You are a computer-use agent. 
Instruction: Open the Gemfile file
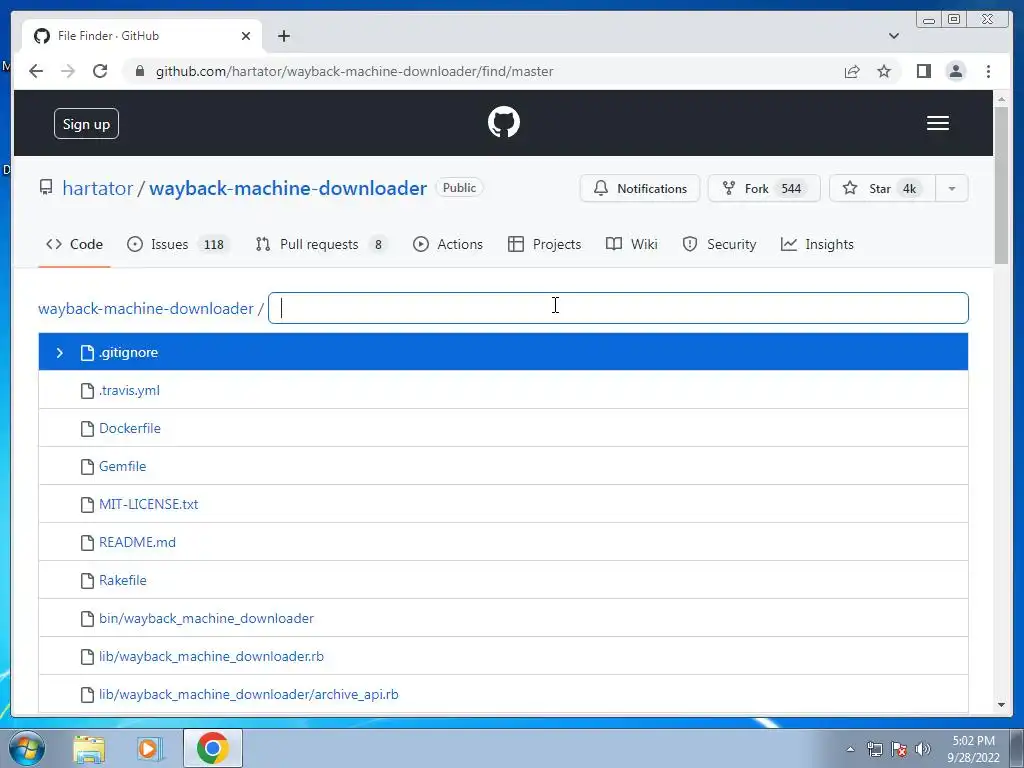tap(123, 466)
